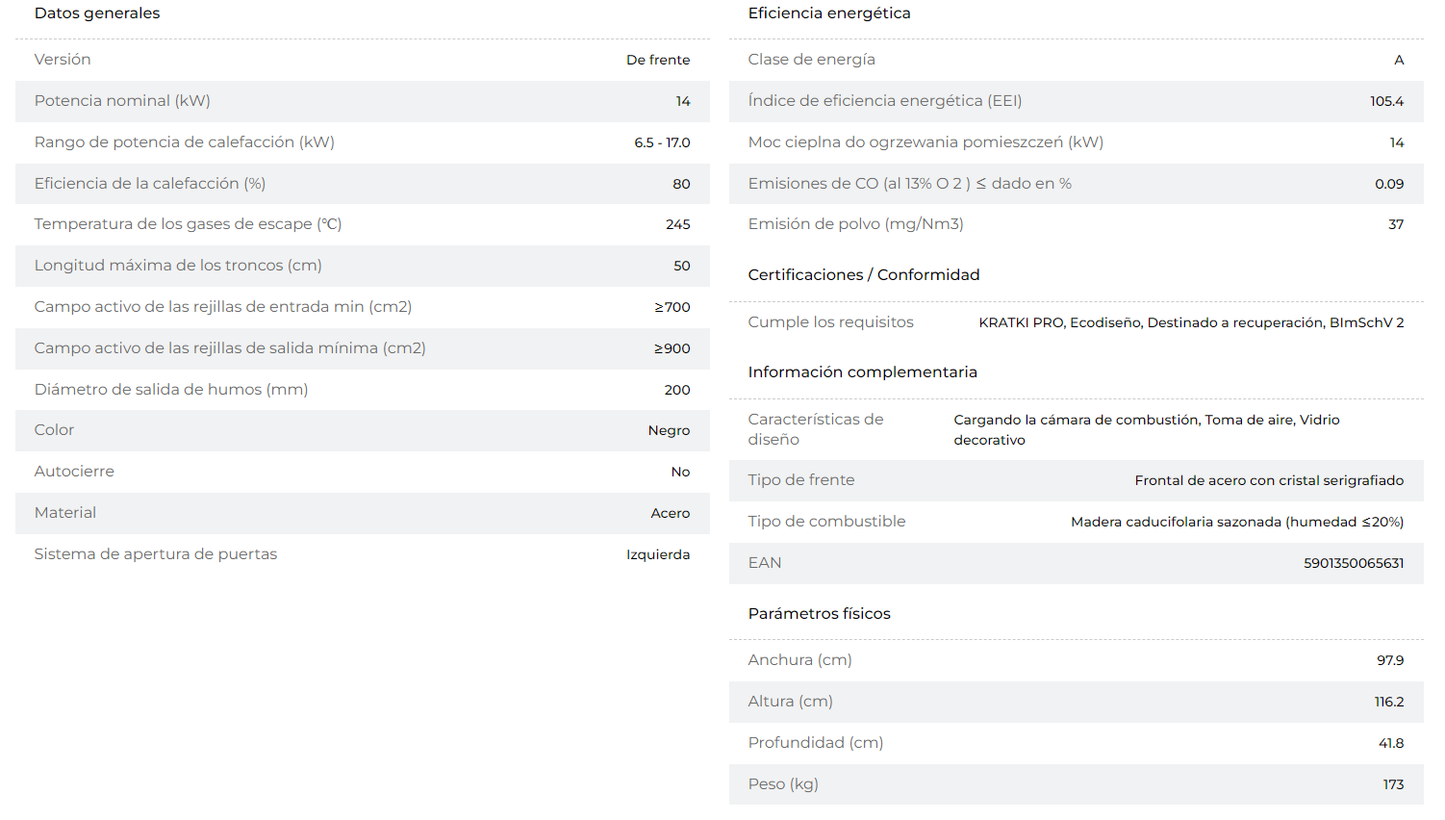Click the Diámetro de salida de humos row
The image size is (1445, 820).
coord(363,389)
